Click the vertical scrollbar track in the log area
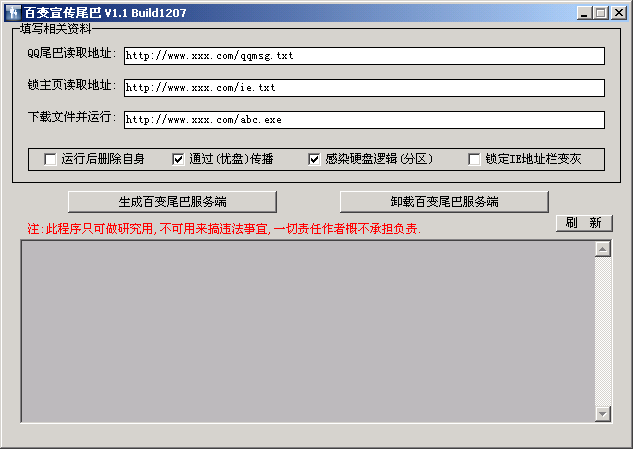 coord(602,330)
